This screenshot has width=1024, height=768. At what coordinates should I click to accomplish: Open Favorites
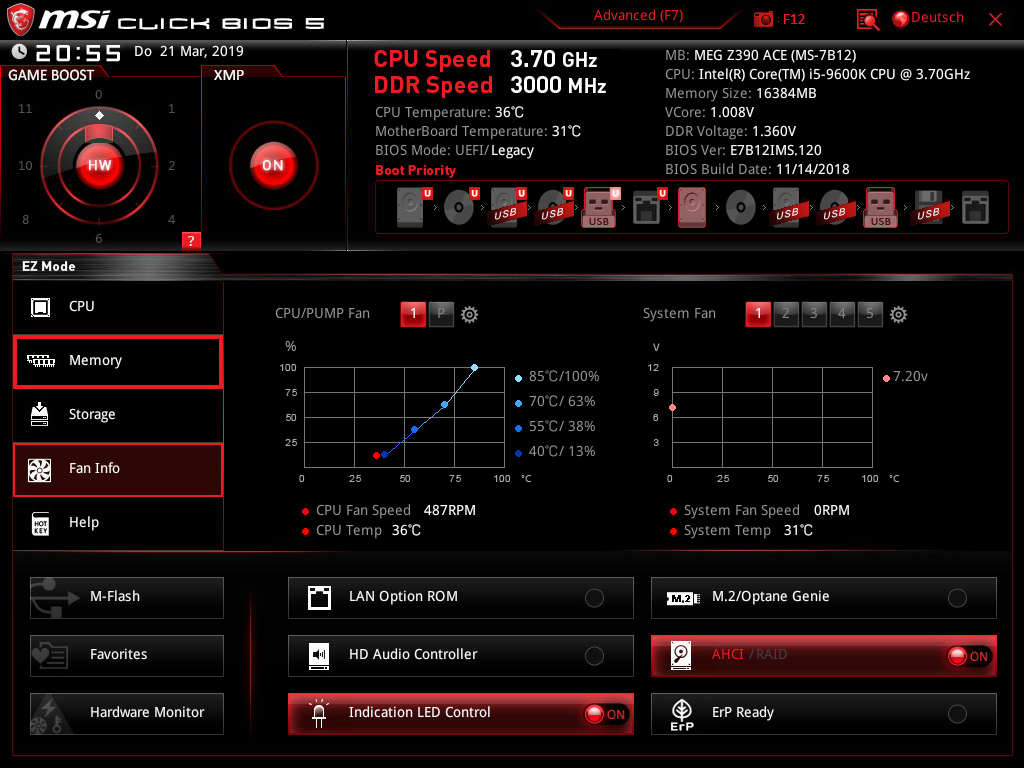(x=127, y=656)
